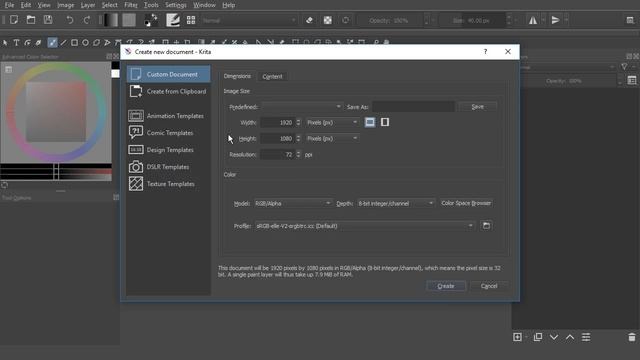Click the New Document toolbar icon

pyautogui.click(x=14, y=20)
